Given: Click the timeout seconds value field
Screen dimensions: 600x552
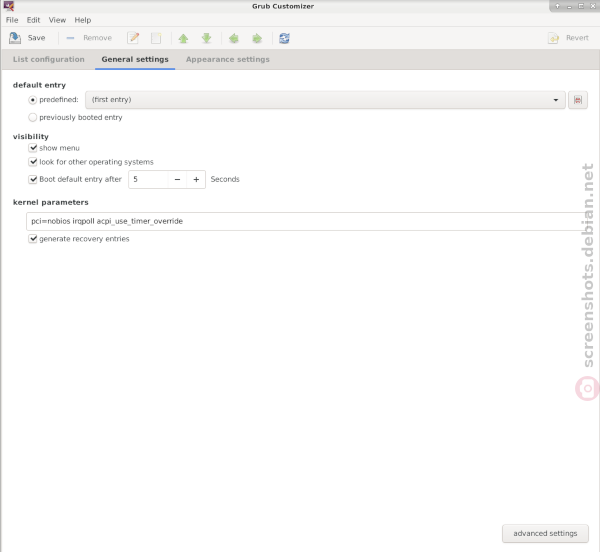Looking at the screenshot, I should pyautogui.click(x=148, y=179).
